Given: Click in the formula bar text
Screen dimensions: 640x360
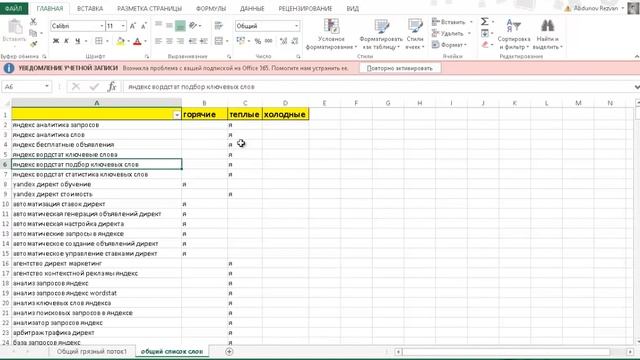Looking at the screenshot, I should (x=191, y=87).
